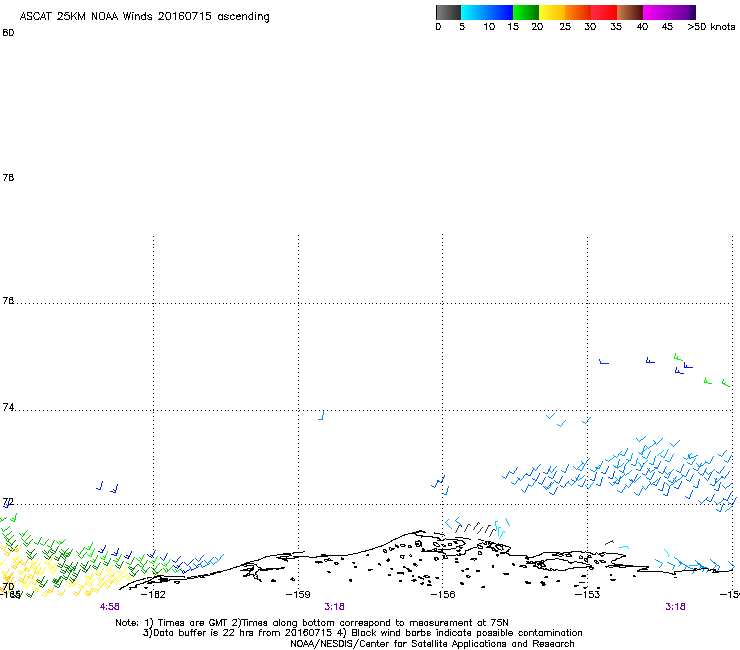The height and width of the screenshot is (650, 740).
Task: Click the '>50 knots' legend label
Action: click(711, 27)
